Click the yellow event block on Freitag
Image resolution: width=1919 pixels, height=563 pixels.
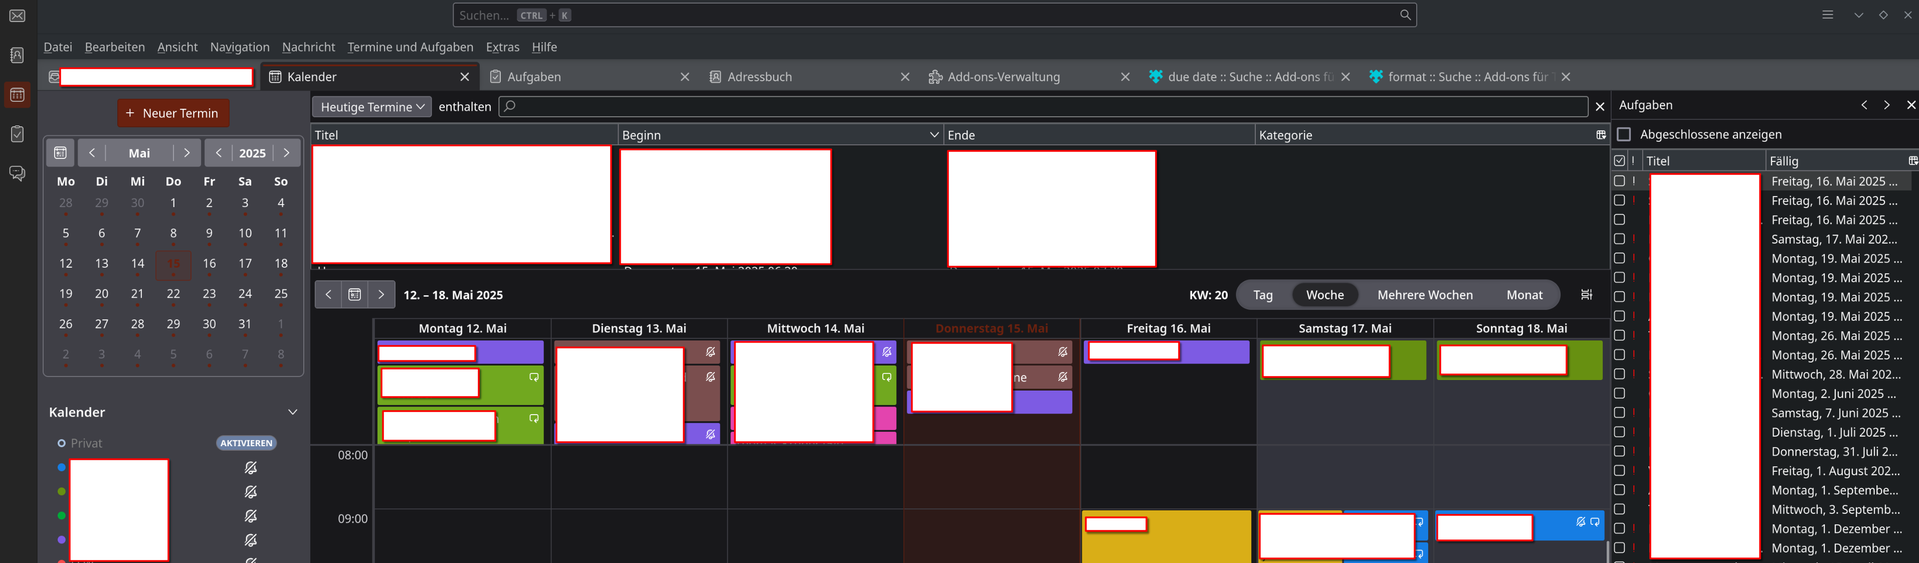[x=1166, y=544]
